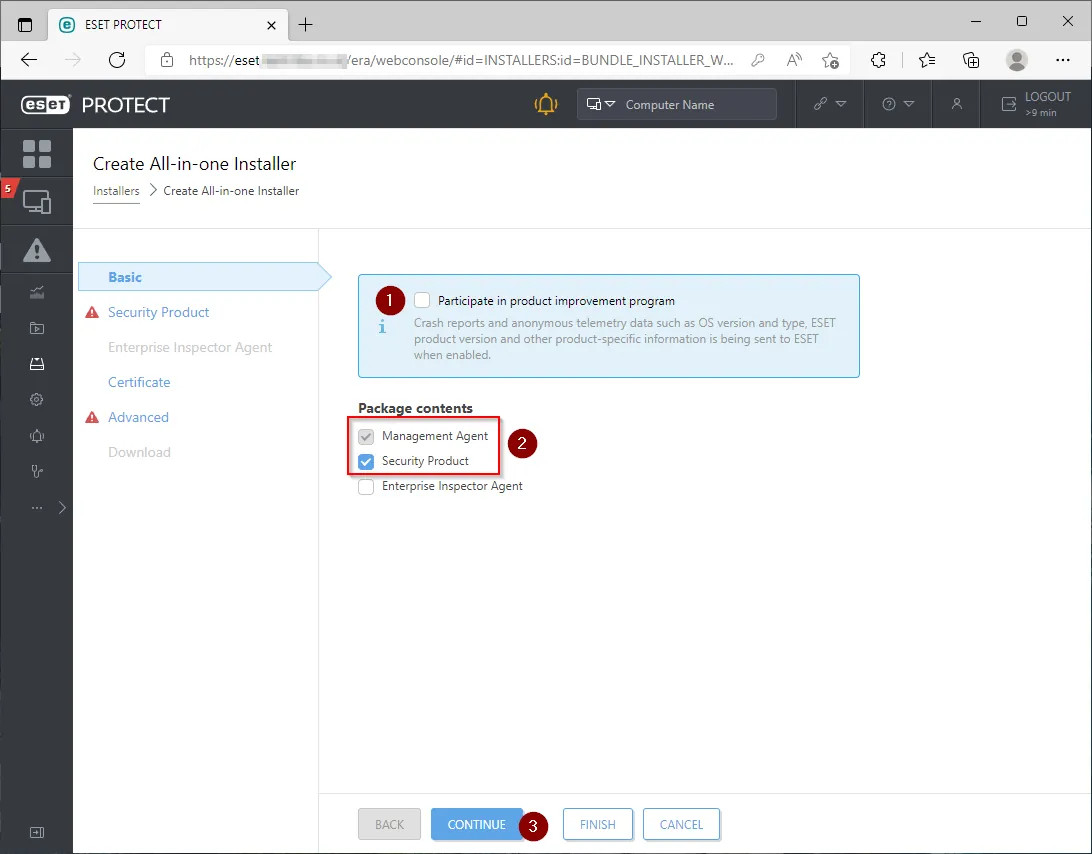Focus the Computer Name search field
Viewport: 1092px width, 854px height.
click(696, 104)
